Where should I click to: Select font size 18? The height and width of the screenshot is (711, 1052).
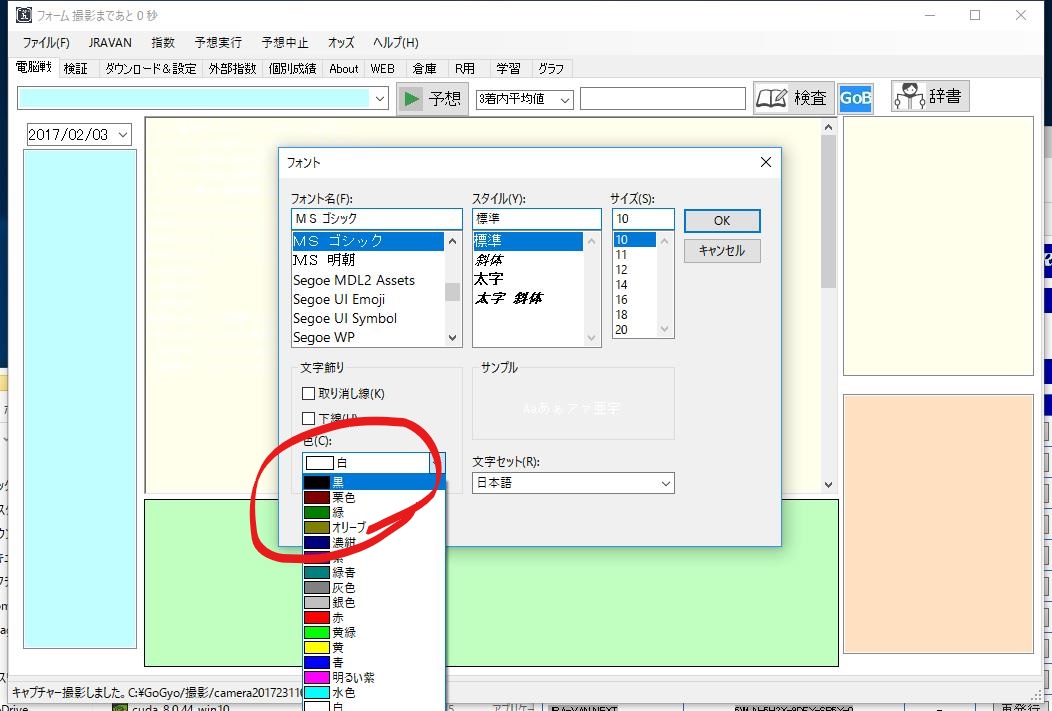pyautogui.click(x=634, y=315)
